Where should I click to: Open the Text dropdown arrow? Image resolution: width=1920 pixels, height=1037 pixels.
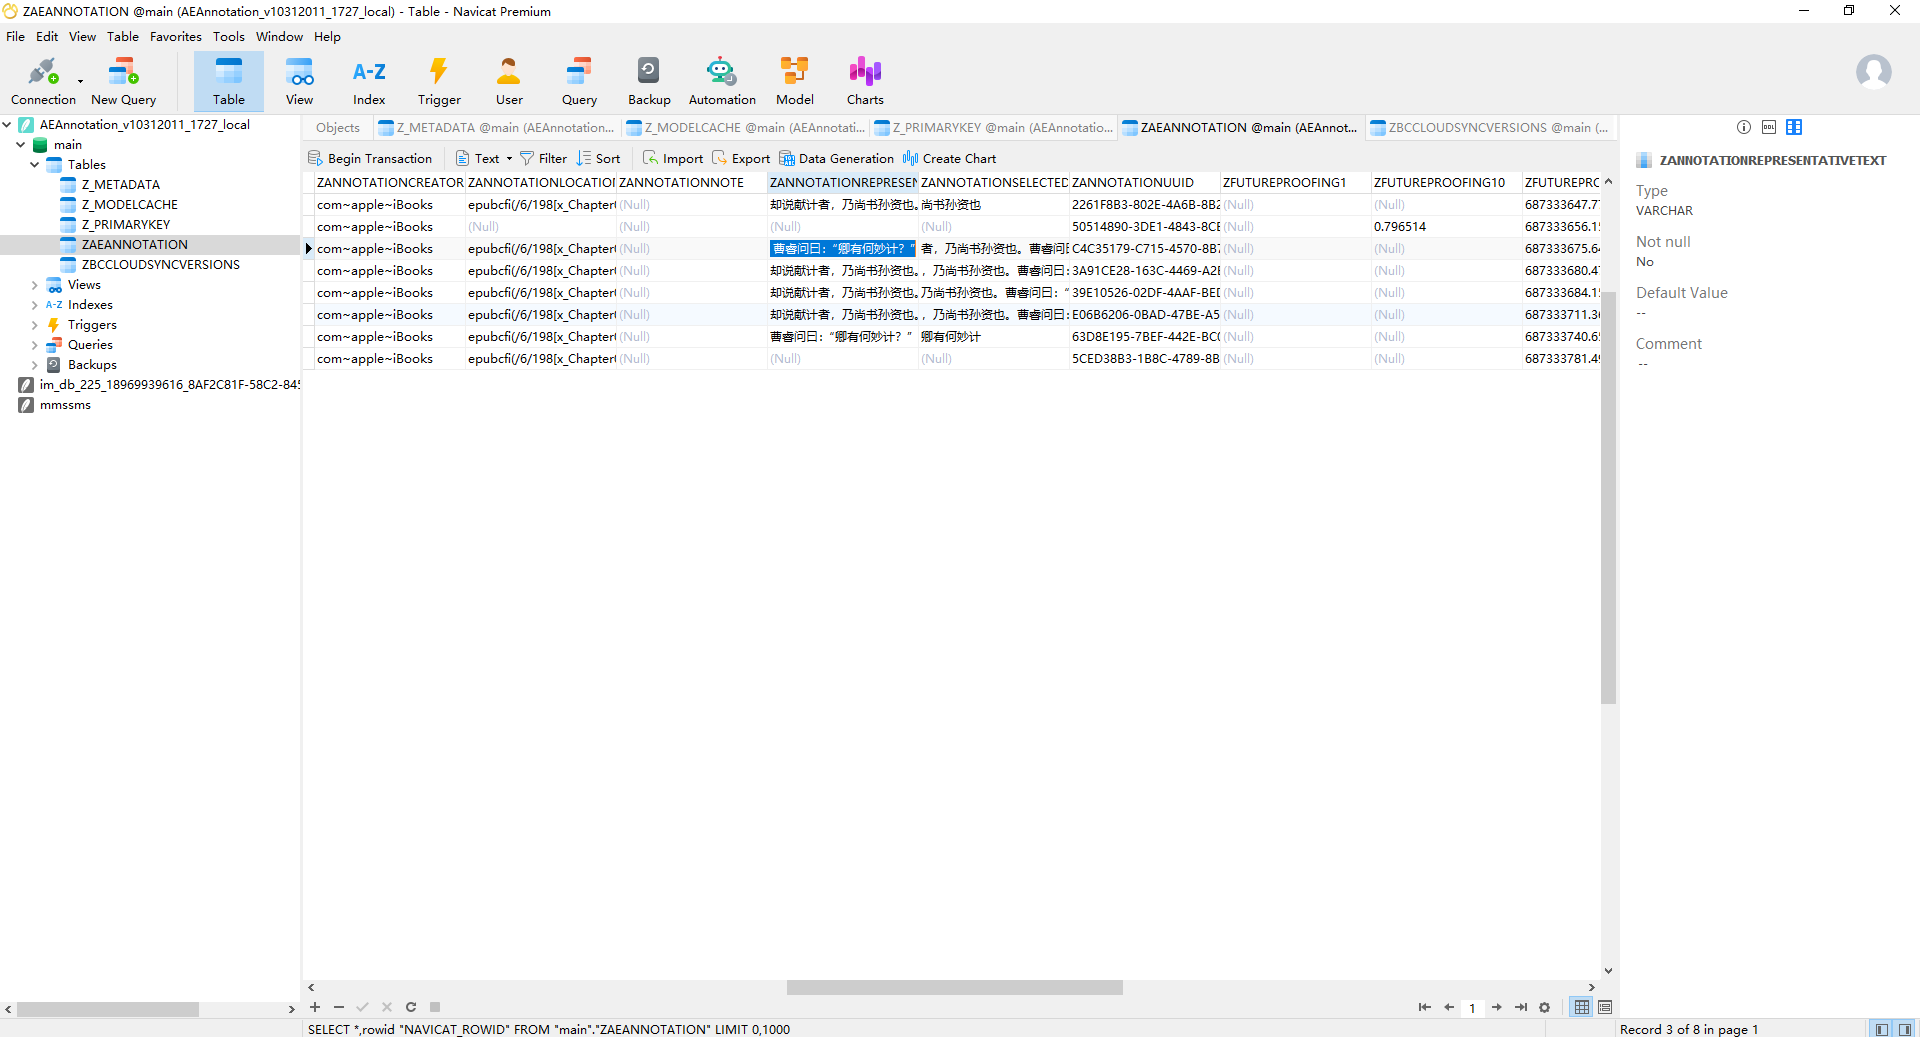(x=509, y=159)
